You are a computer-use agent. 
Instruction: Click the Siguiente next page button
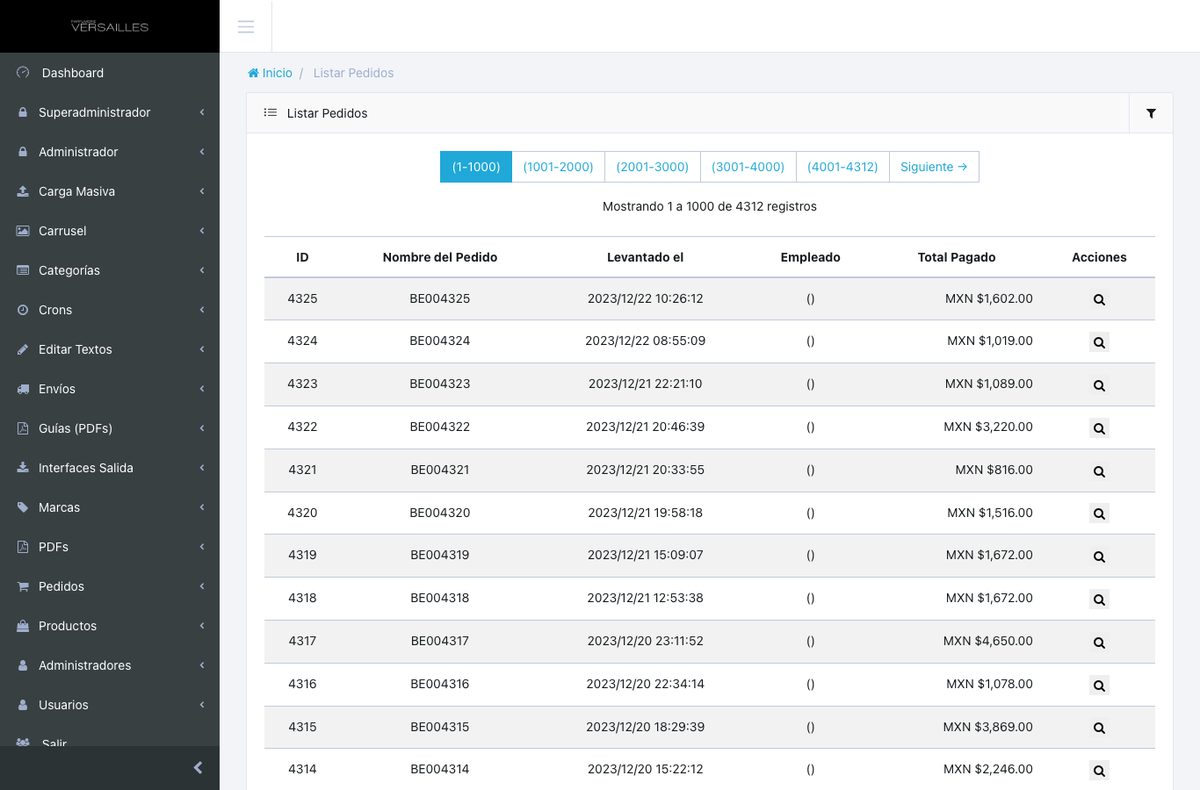(934, 167)
